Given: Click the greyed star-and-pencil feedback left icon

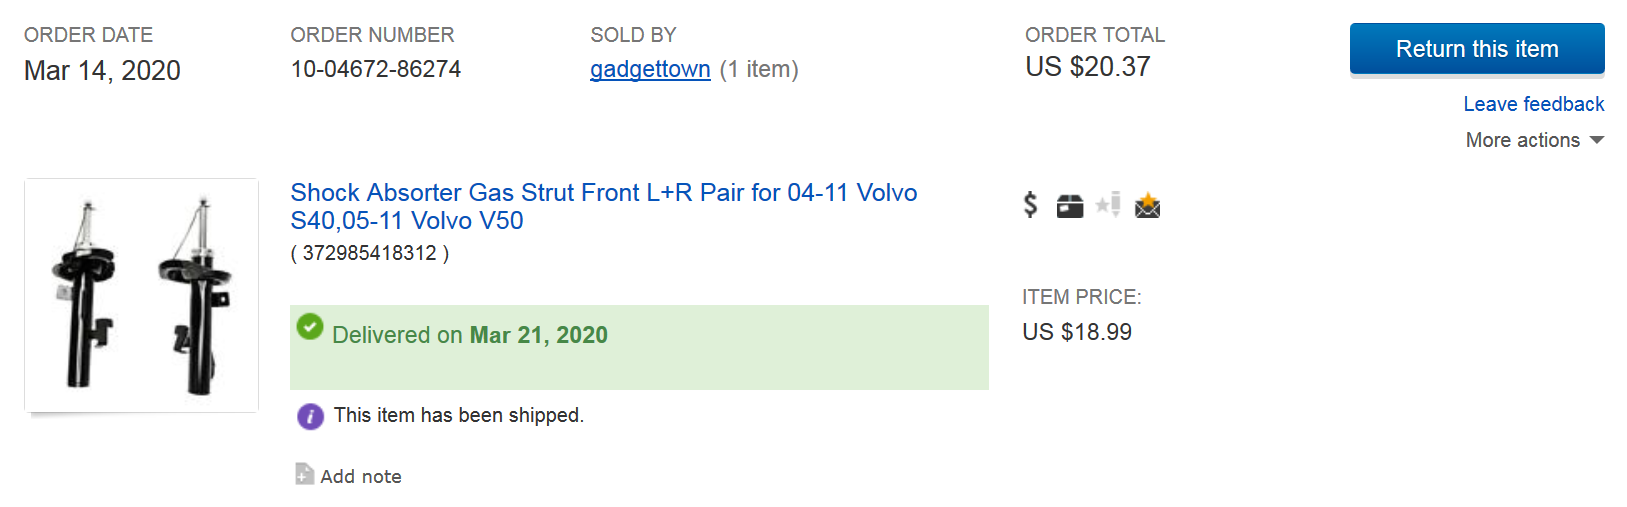Looking at the screenshot, I should (x=1108, y=205).
